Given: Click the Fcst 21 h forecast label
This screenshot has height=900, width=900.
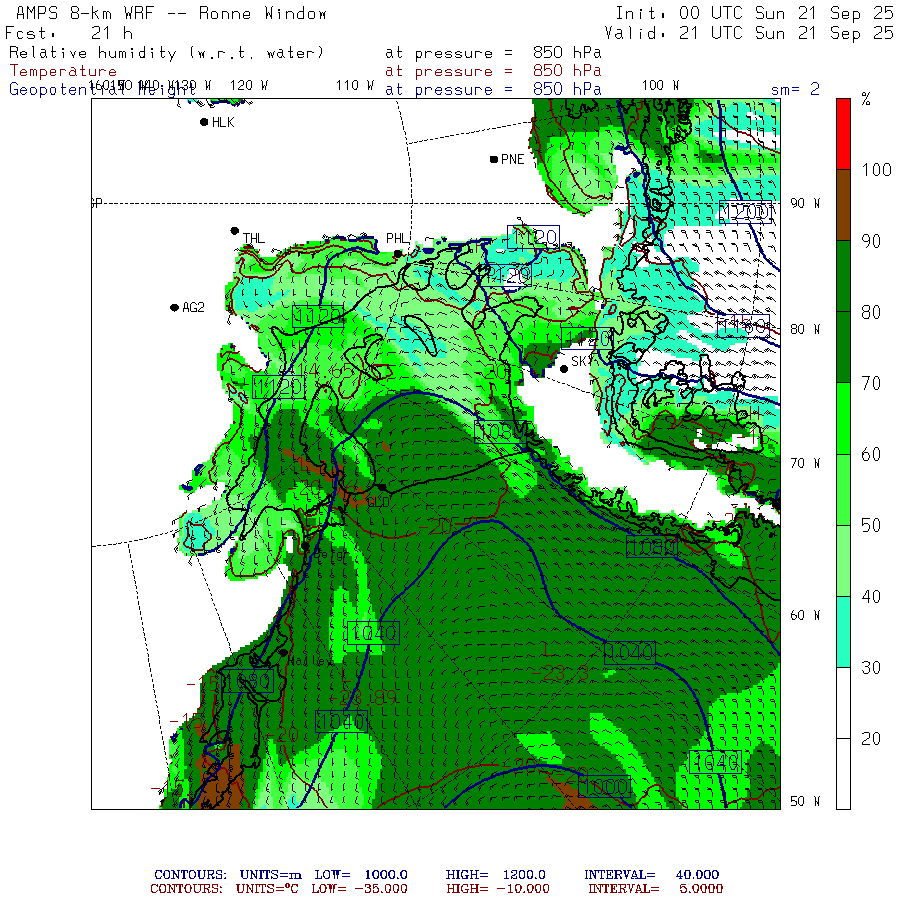Looking at the screenshot, I should [69, 33].
